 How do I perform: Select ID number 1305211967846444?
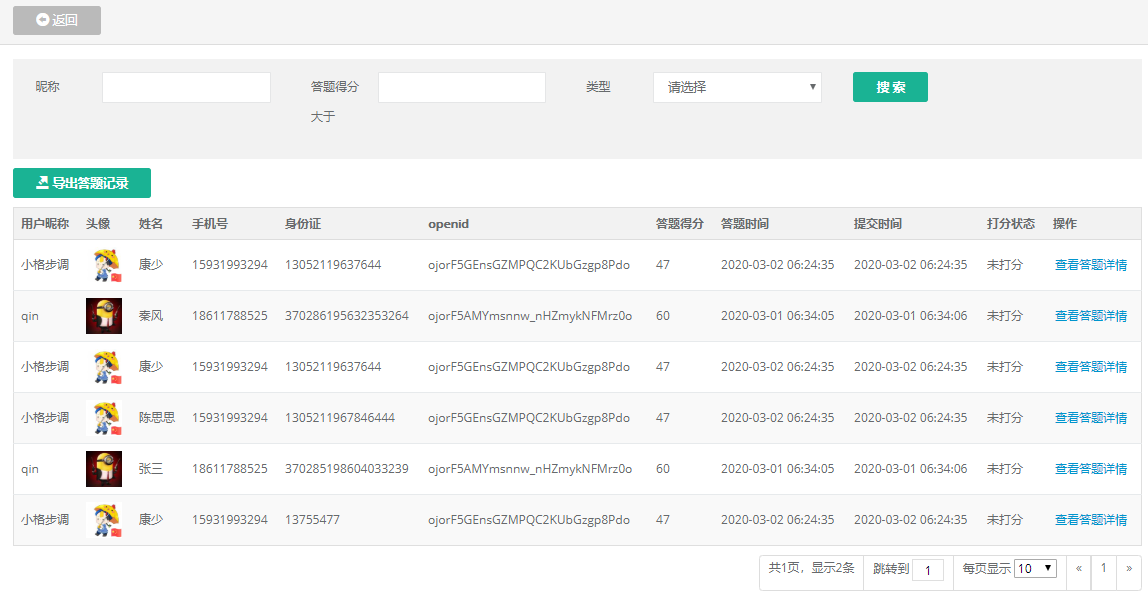(x=340, y=418)
